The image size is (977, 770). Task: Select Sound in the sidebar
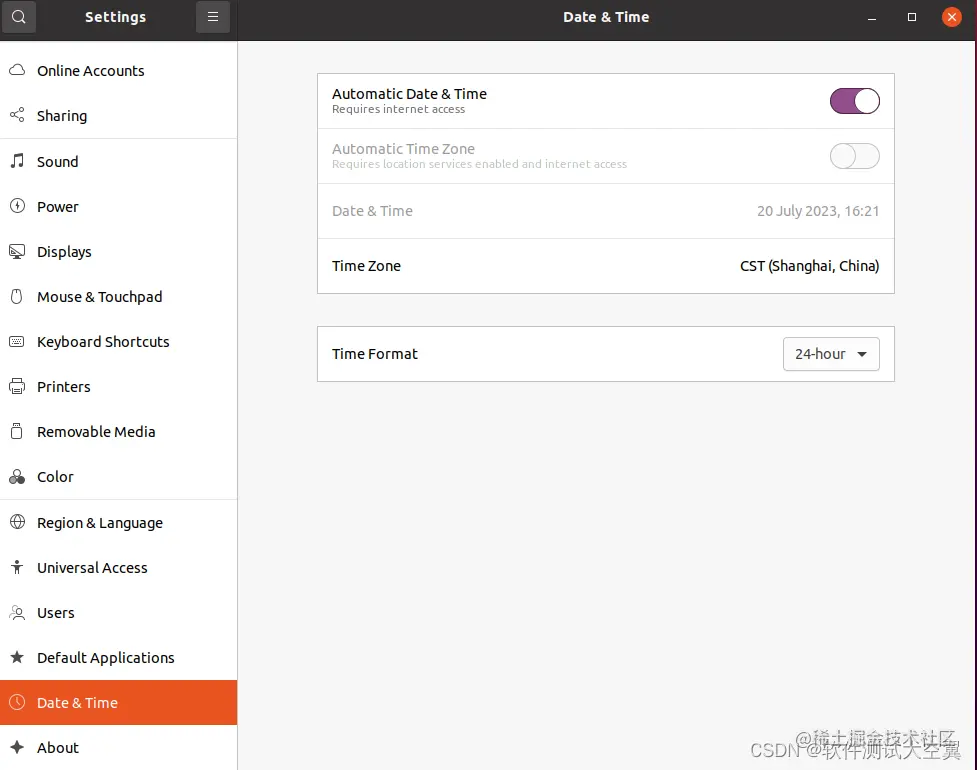pyautogui.click(x=118, y=161)
